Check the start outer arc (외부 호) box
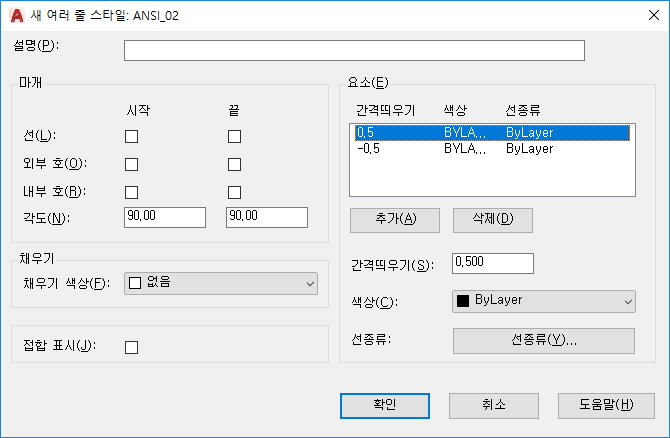 tap(132, 165)
